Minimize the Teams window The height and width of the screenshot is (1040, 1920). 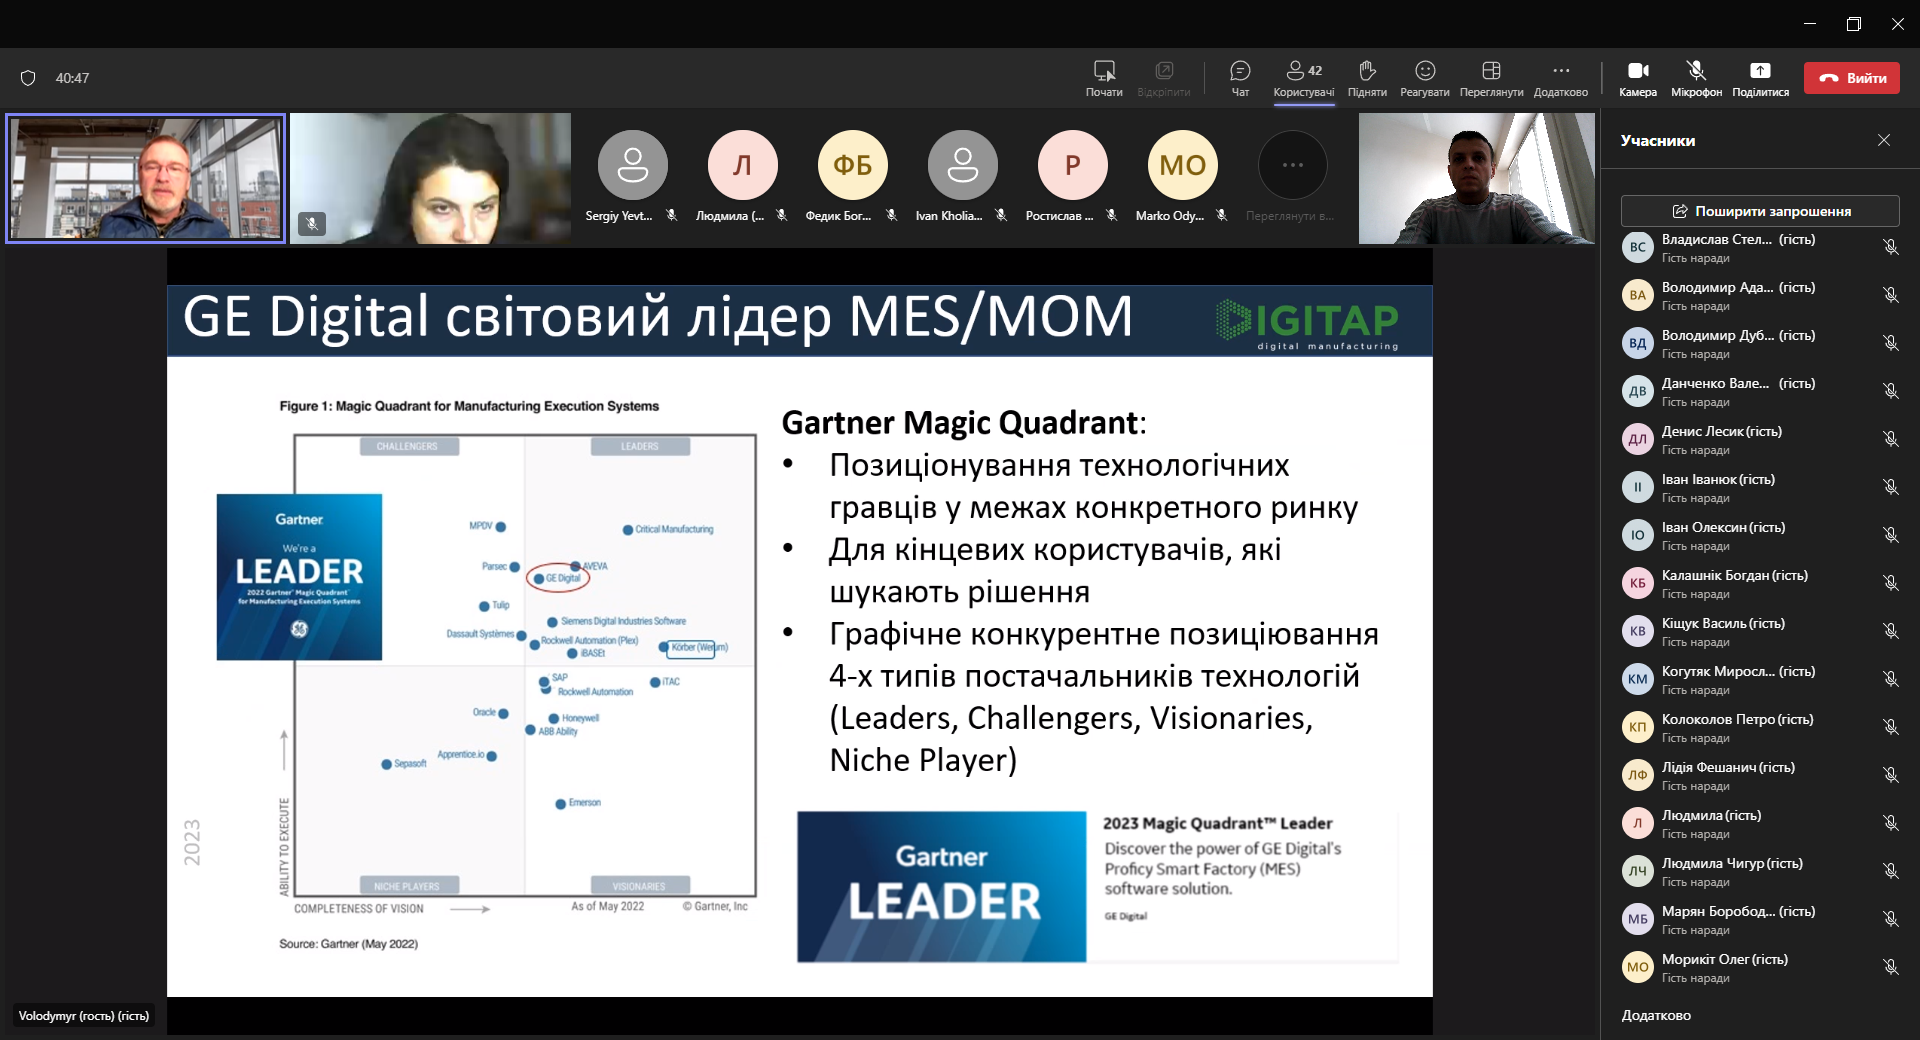[x=1809, y=24]
